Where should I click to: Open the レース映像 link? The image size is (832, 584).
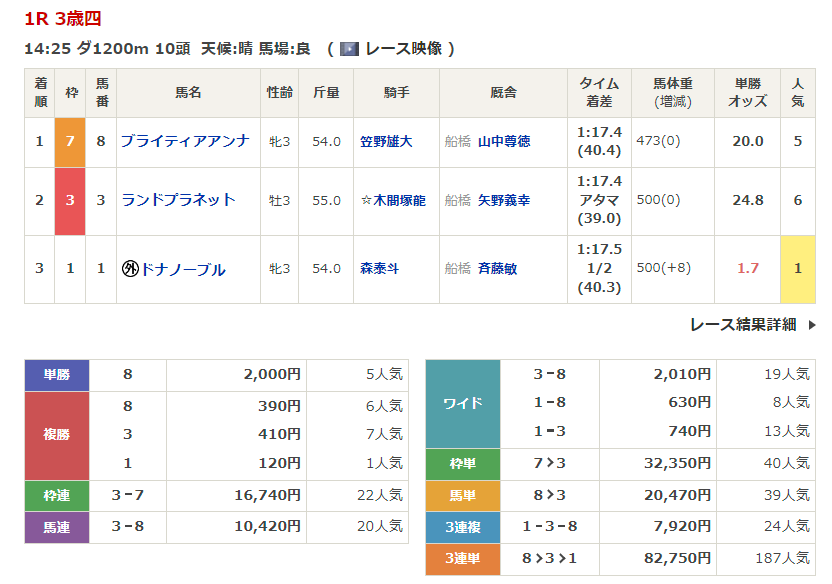(x=403, y=48)
